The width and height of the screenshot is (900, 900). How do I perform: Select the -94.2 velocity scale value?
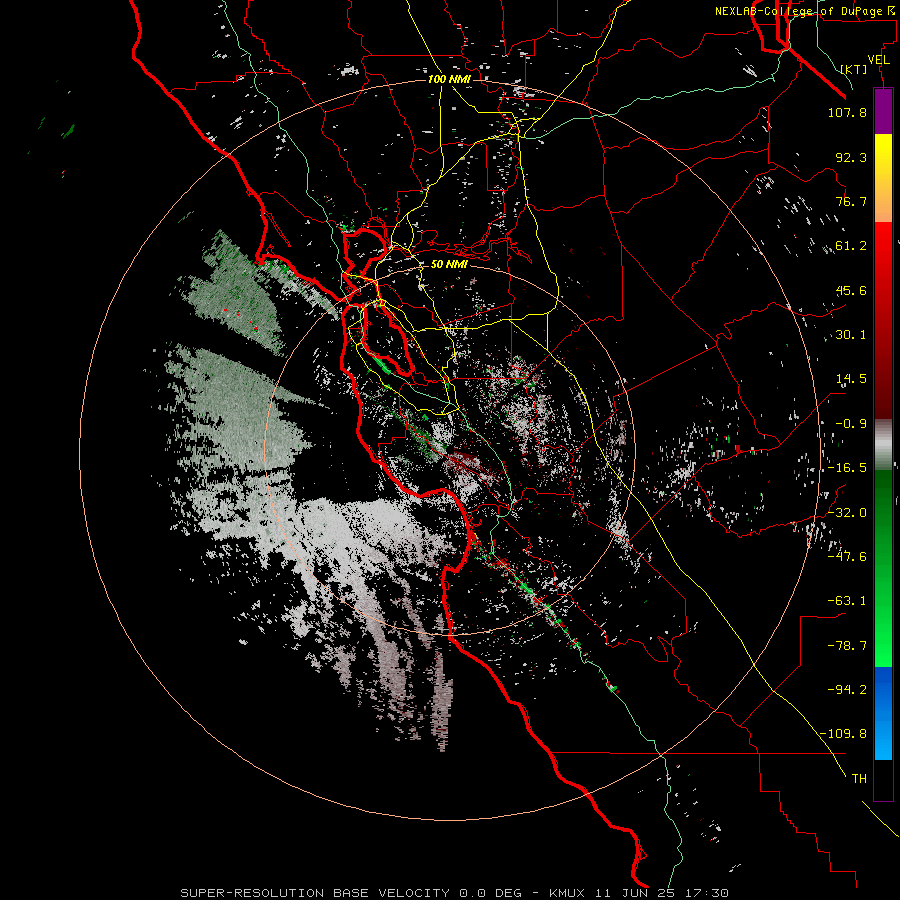pyautogui.click(x=847, y=689)
